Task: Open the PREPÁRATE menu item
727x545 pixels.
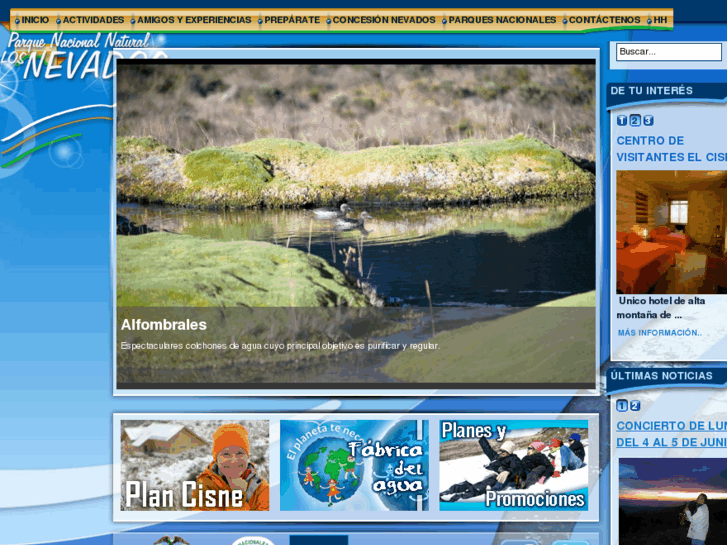Action: pyautogui.click(x=292, y=20)
